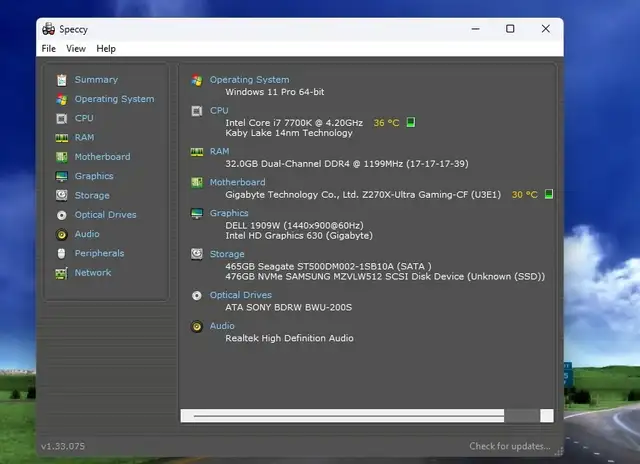The image size is (640, 464).
Task: Click the Speccy app icon in the title bar
Action: pos(49,29)
